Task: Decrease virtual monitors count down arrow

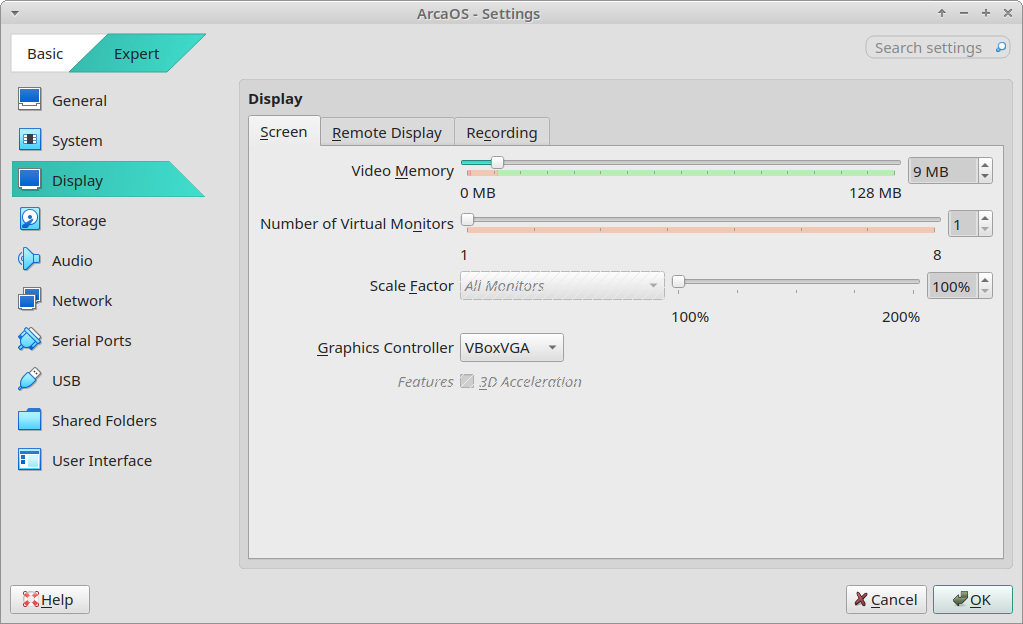Action: click(x=985, y=229)
